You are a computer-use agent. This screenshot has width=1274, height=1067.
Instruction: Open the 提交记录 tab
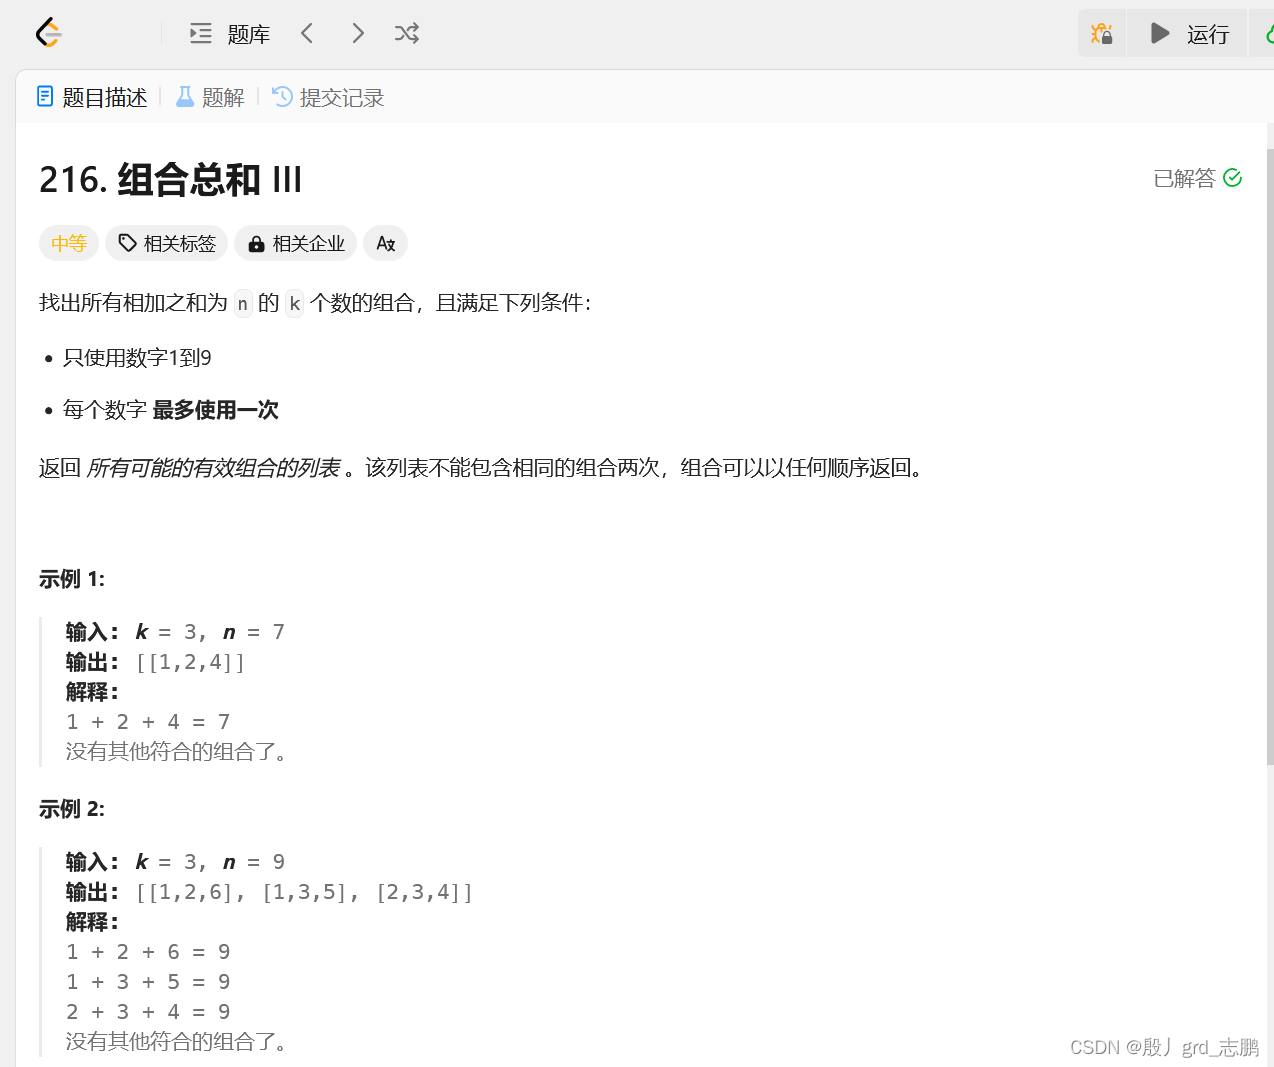pos(340,96)
